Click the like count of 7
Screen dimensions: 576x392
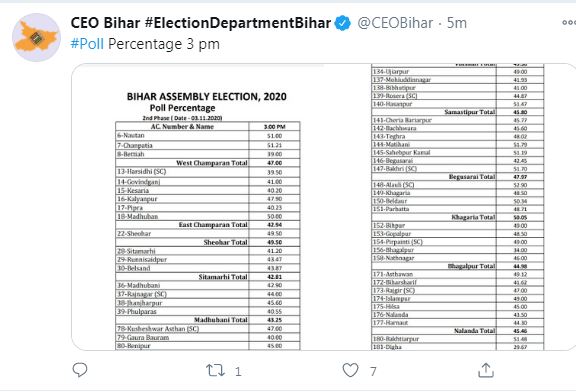(373, 372)
